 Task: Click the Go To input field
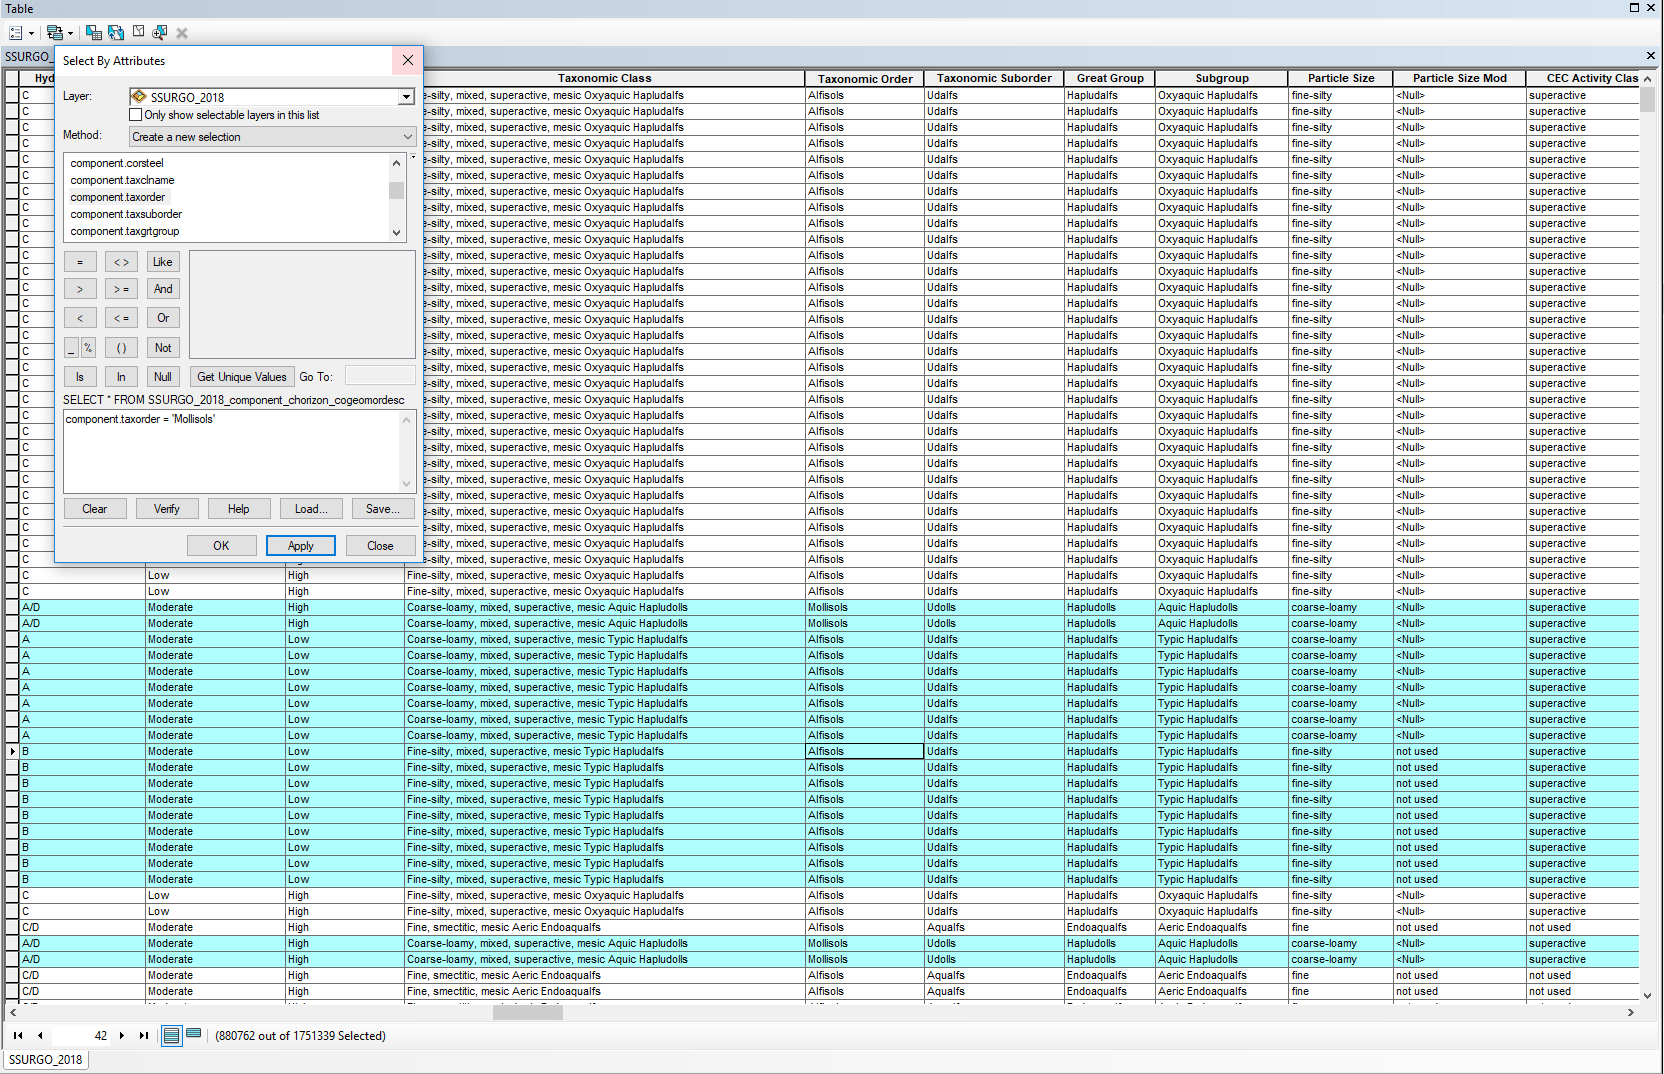pyautogui.click(x=380, y=376)
